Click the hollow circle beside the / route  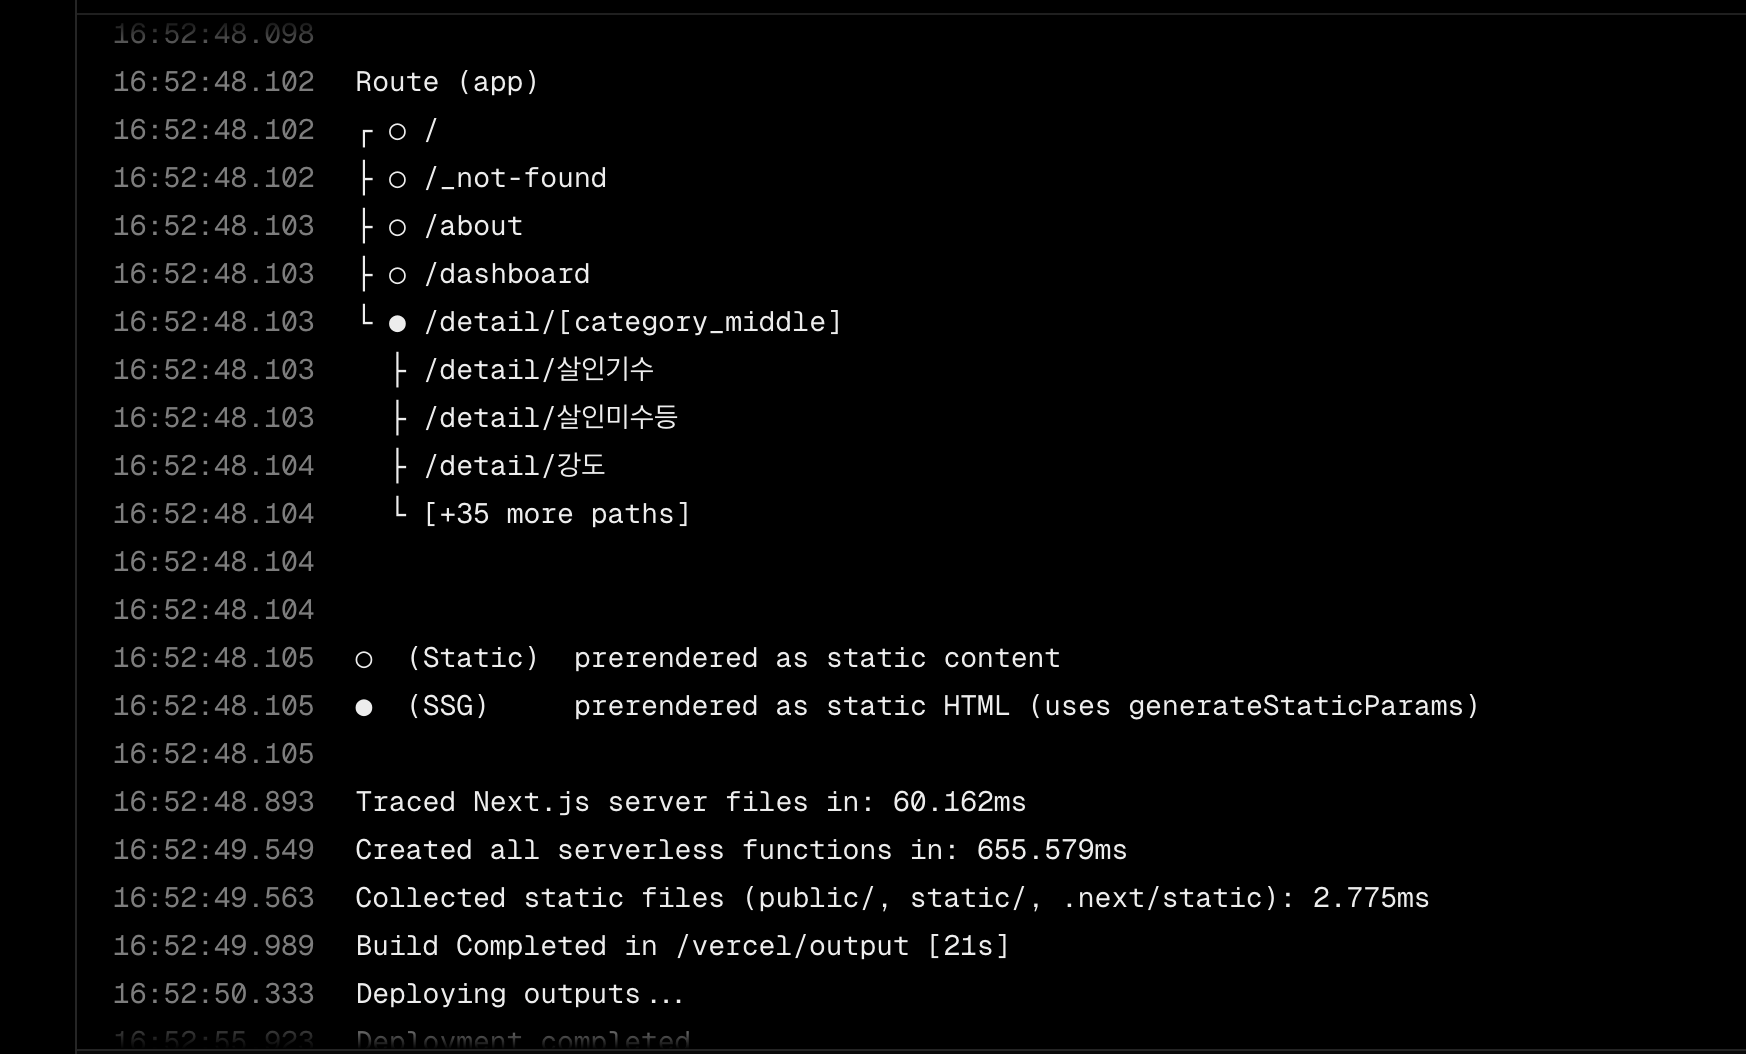[x=397, y=131]
